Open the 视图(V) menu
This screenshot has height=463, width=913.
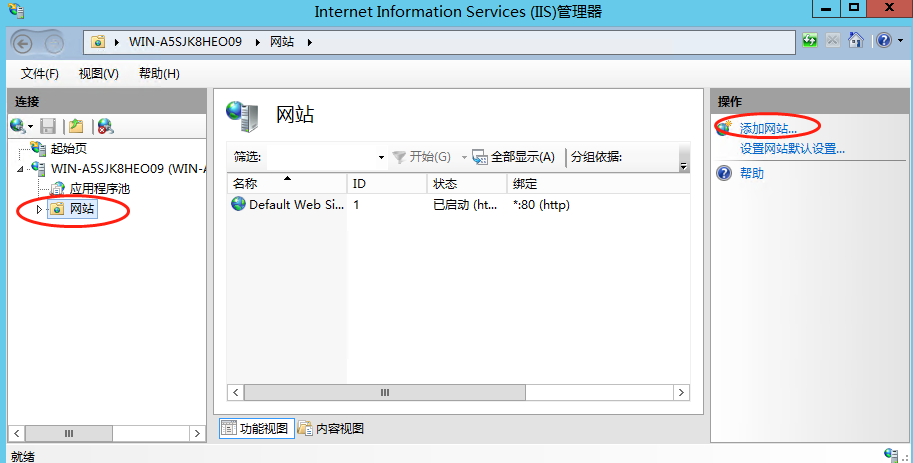[98, 74]
